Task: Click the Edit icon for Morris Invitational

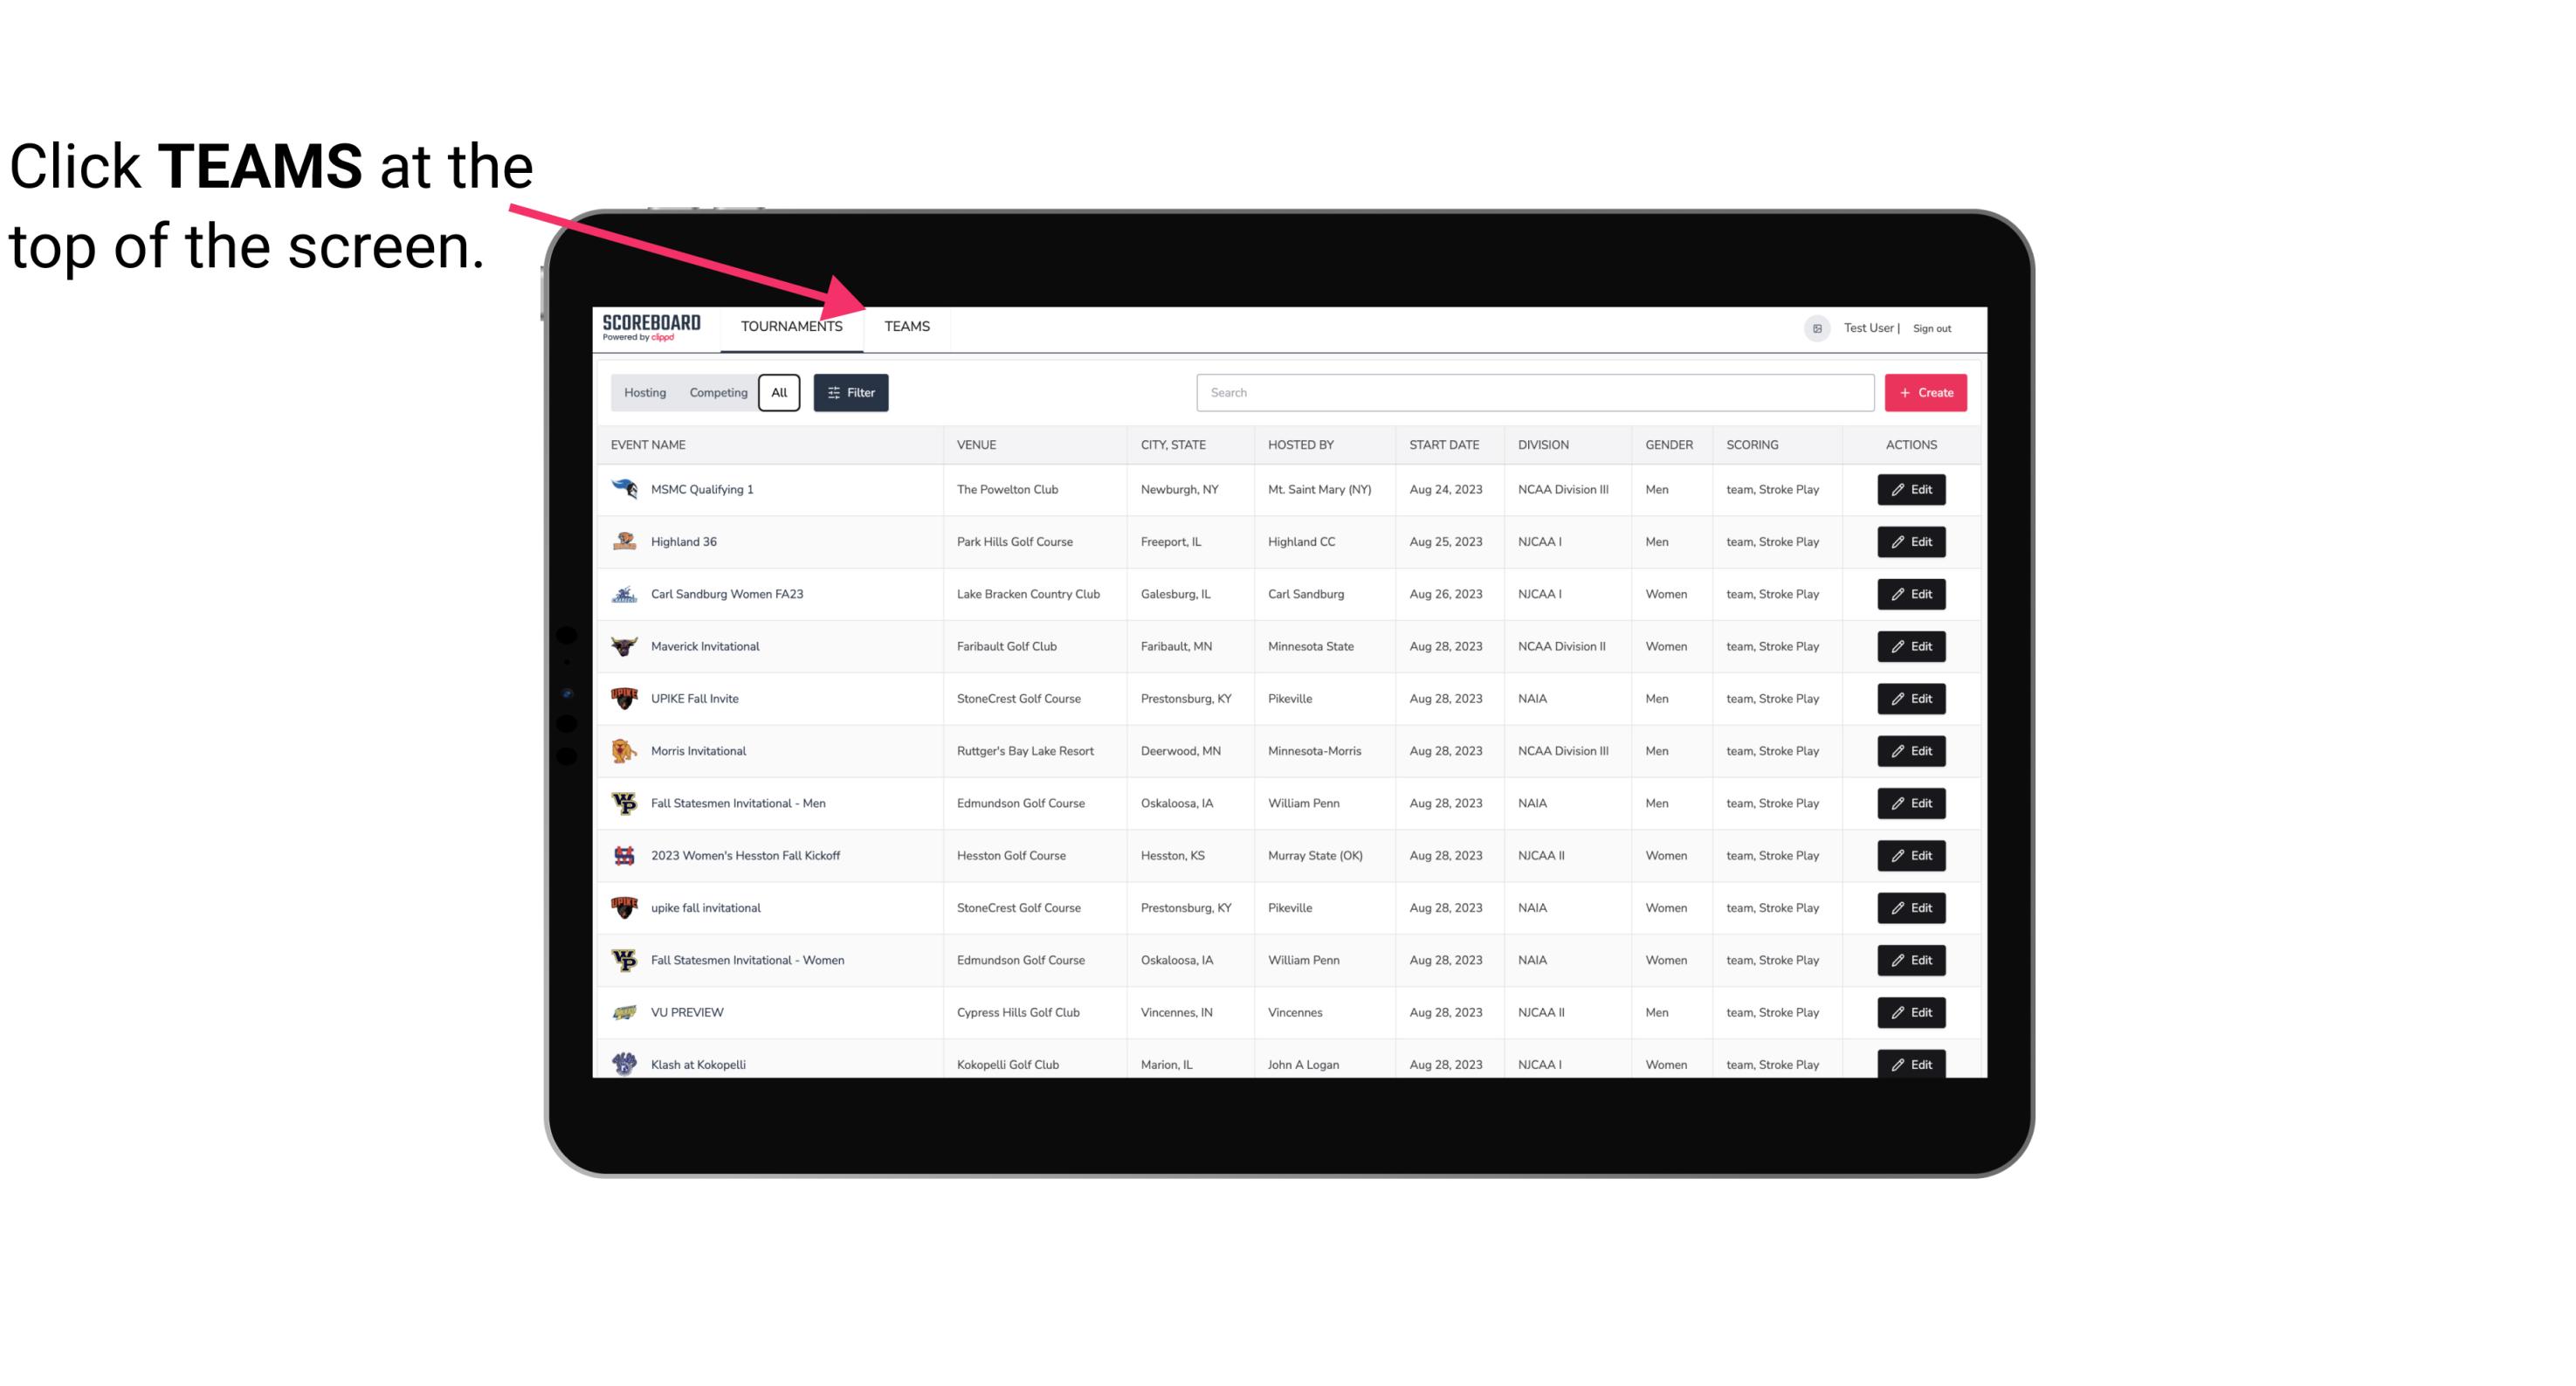Action: tap(1911, 751)
